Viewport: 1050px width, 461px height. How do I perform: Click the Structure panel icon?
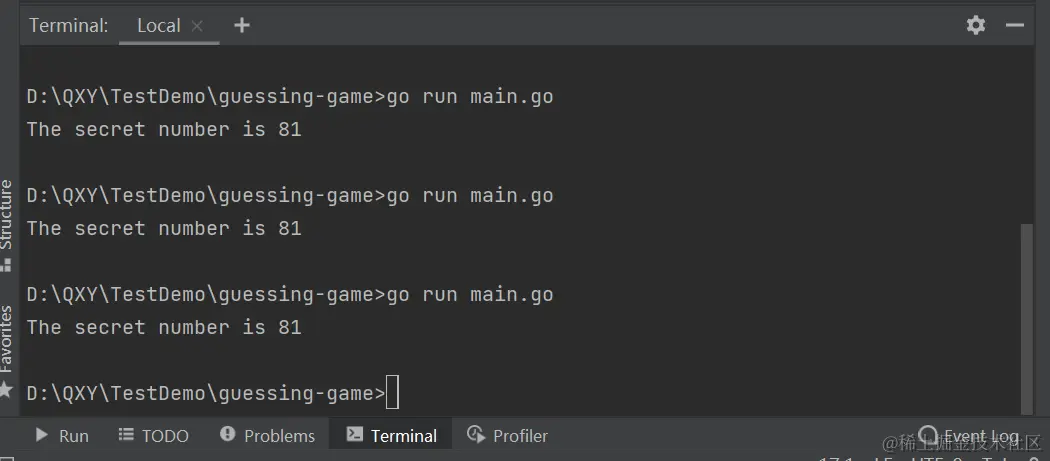coord(6,265)
